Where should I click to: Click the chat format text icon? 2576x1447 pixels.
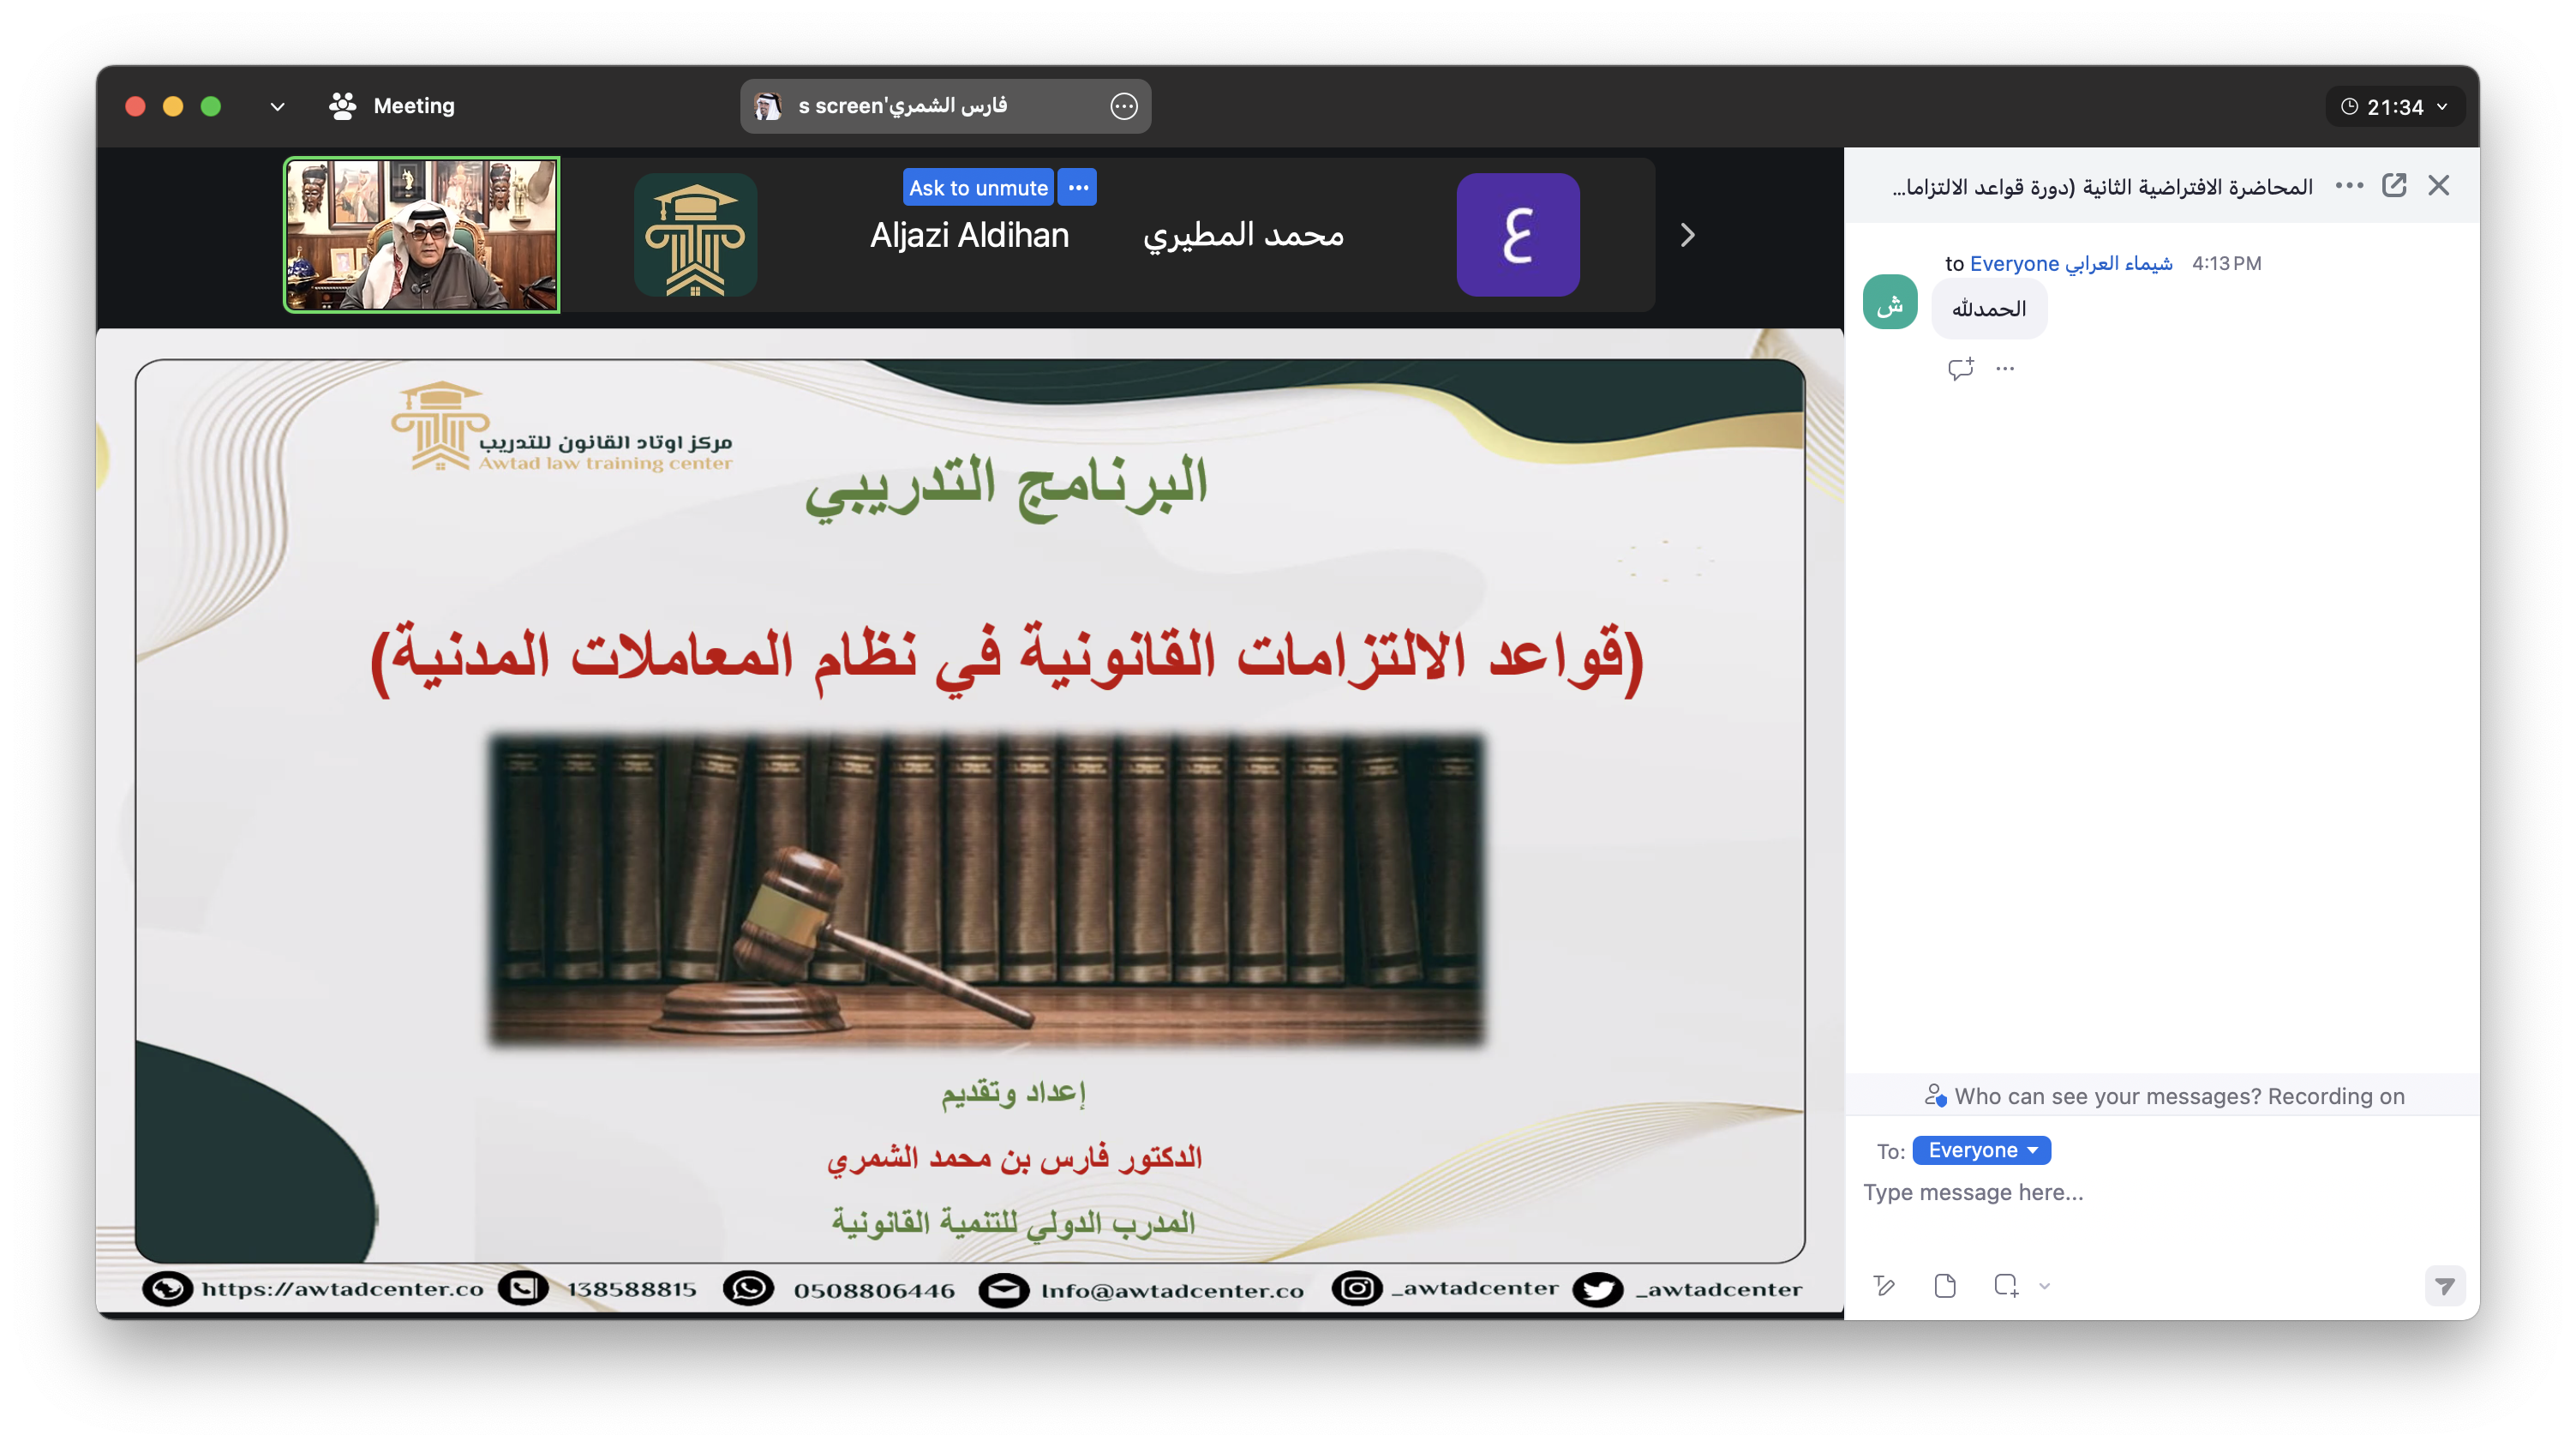(x=1884, y=1286)
